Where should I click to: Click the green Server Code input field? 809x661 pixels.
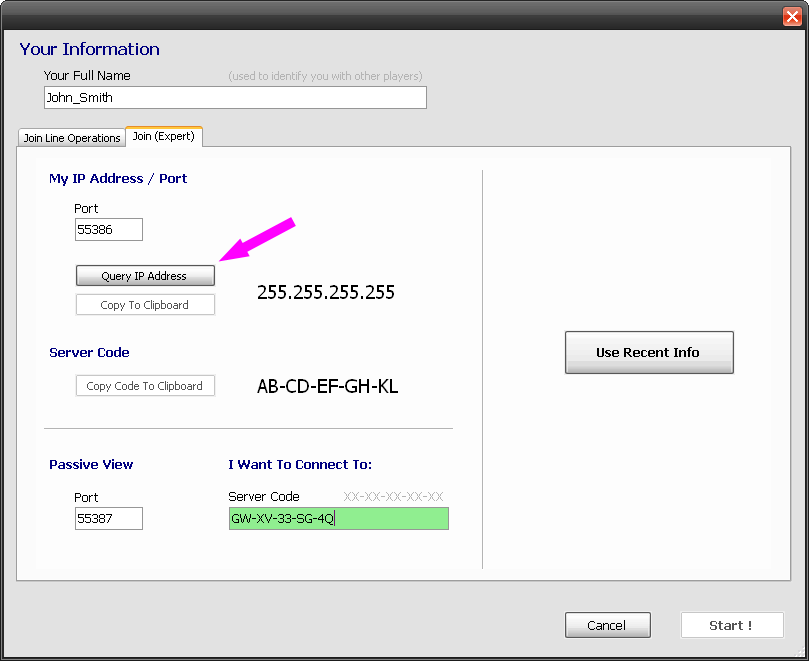338,518
